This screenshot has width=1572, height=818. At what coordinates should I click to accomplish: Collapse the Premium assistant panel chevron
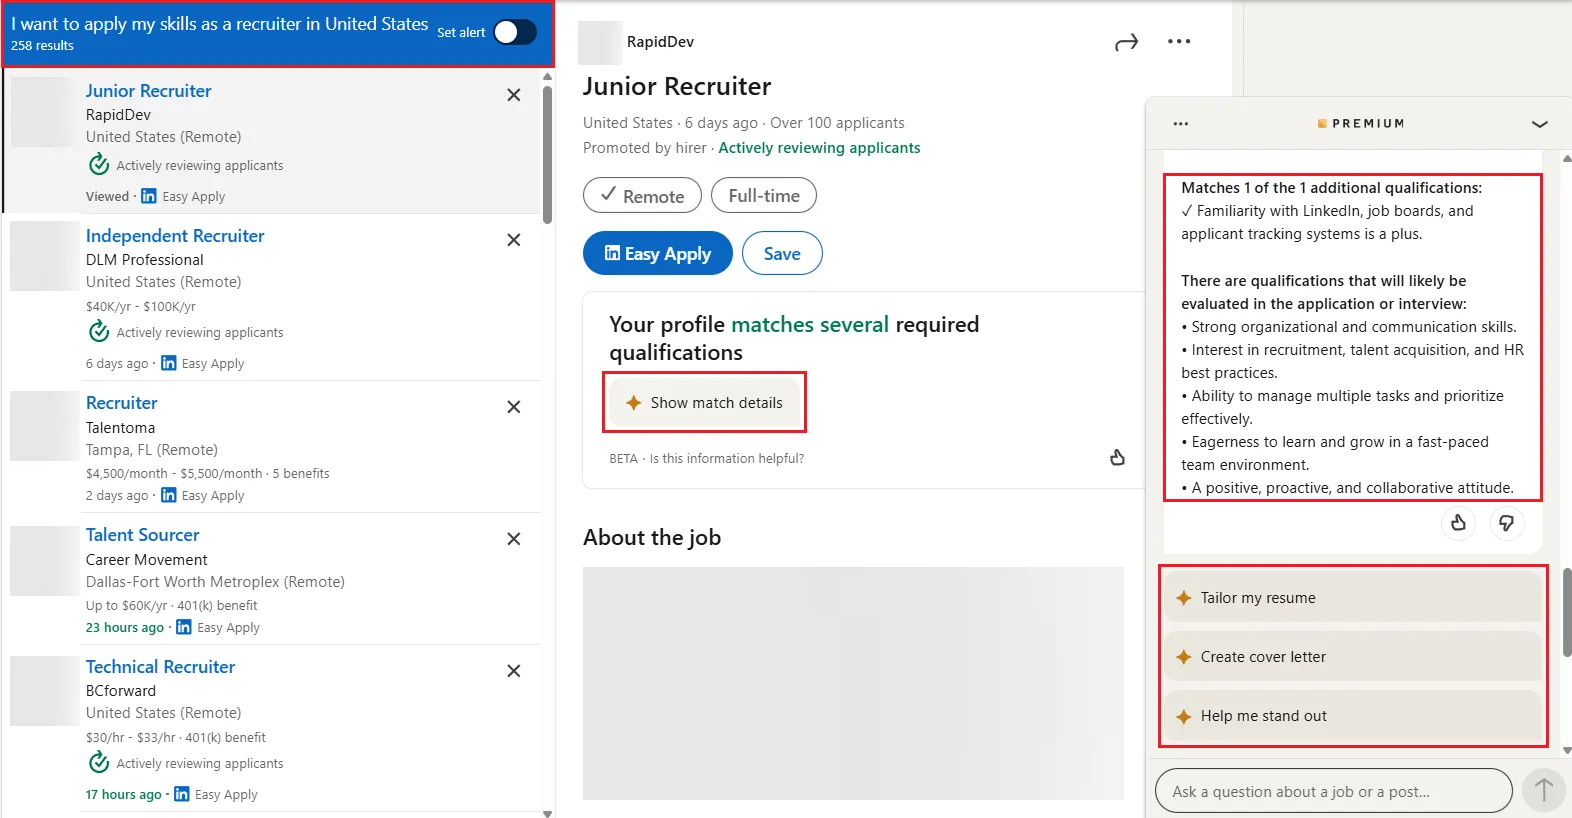pyautogui.click(x=1540, y=124)
